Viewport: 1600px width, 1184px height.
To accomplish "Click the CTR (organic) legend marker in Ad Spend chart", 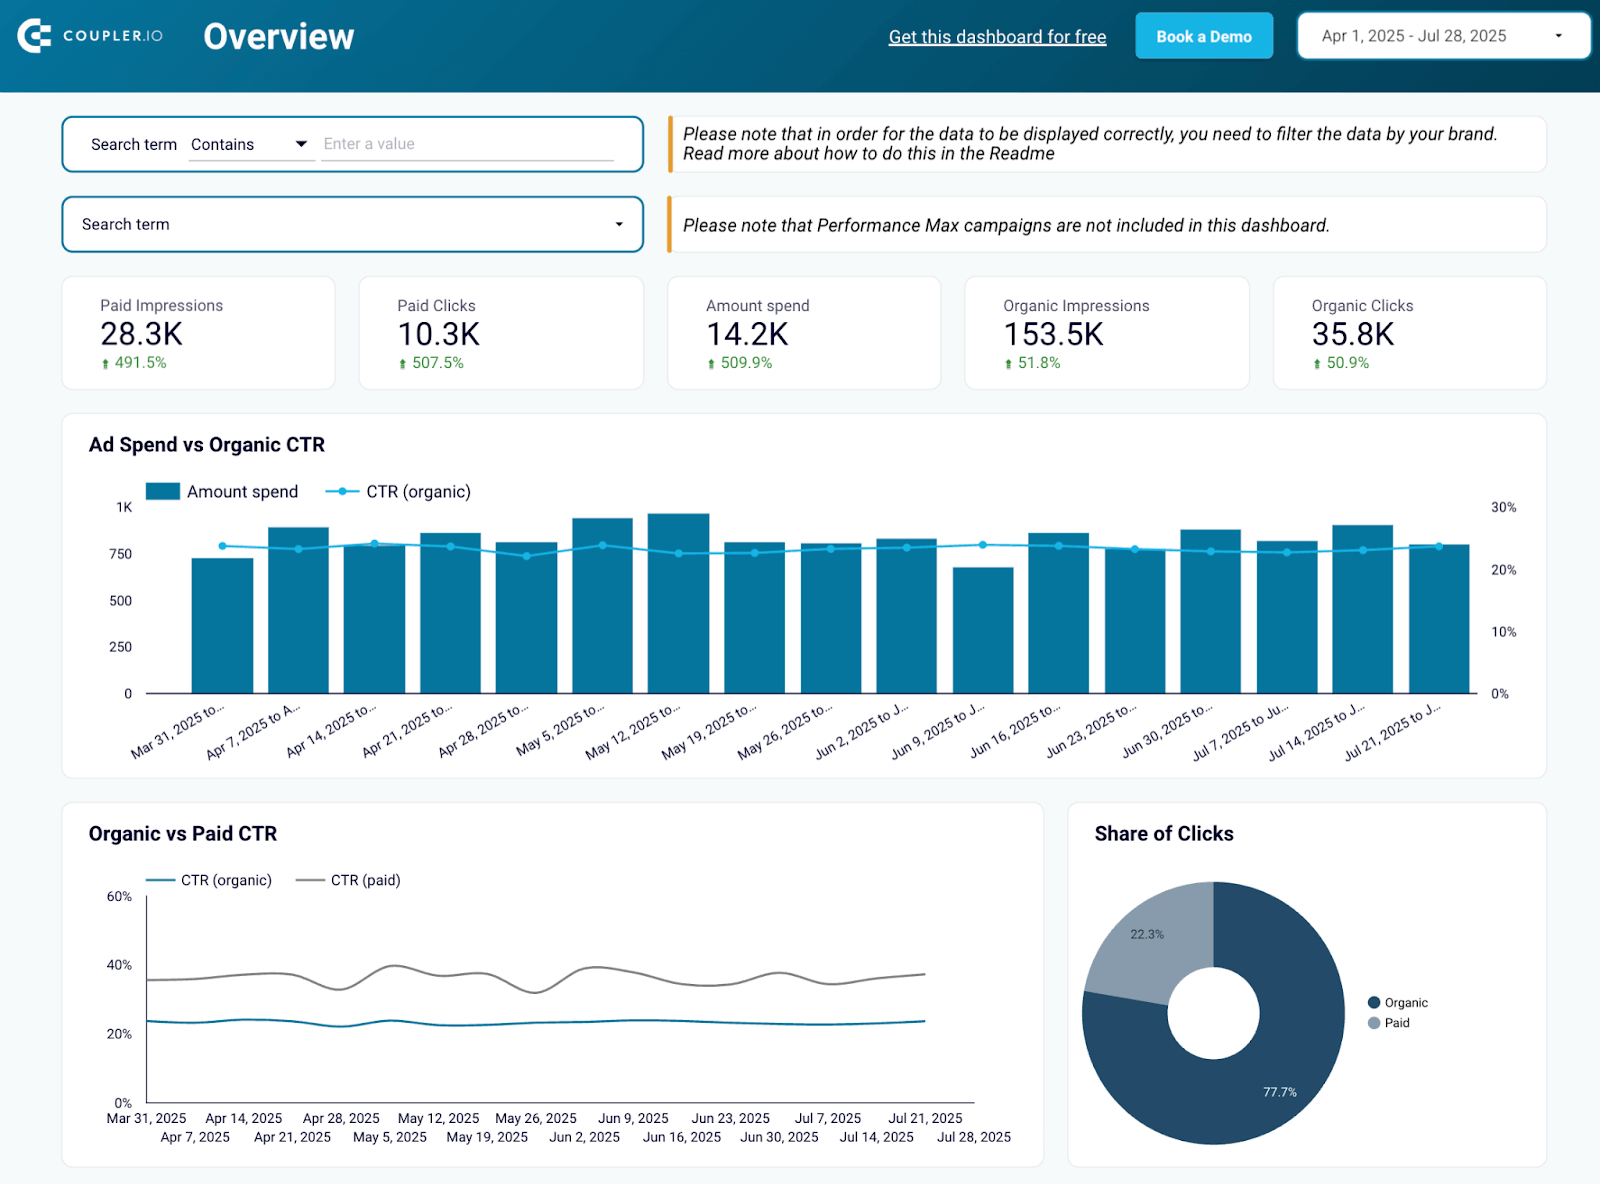I will coord(342,491).
